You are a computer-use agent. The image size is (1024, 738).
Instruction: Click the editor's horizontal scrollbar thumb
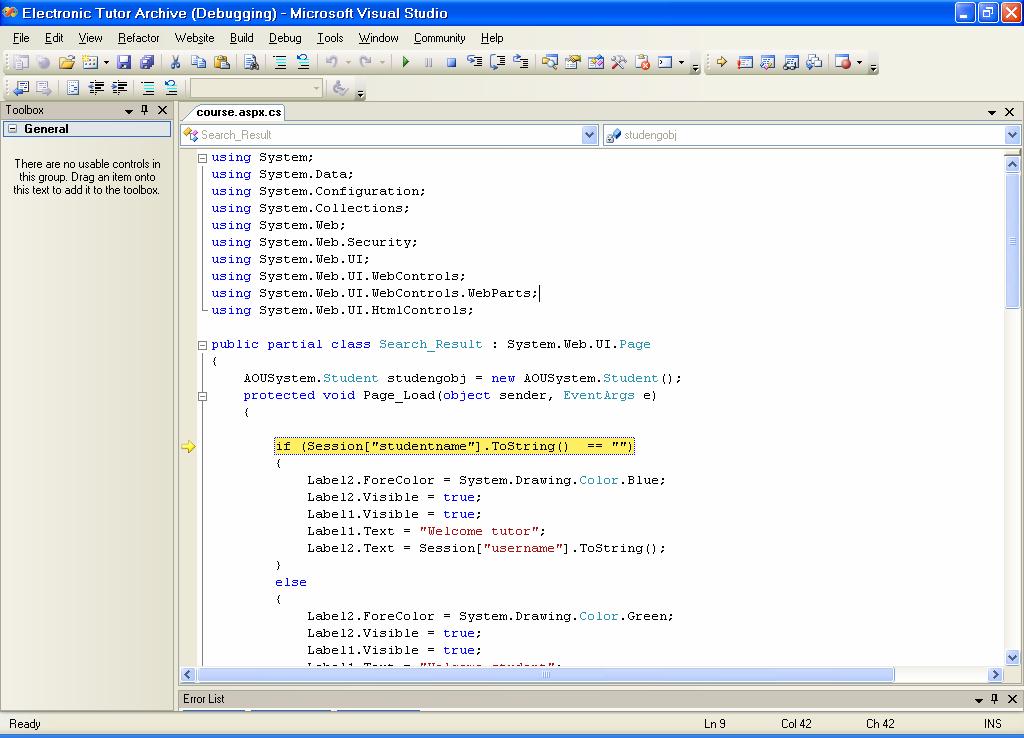point(545,675)
